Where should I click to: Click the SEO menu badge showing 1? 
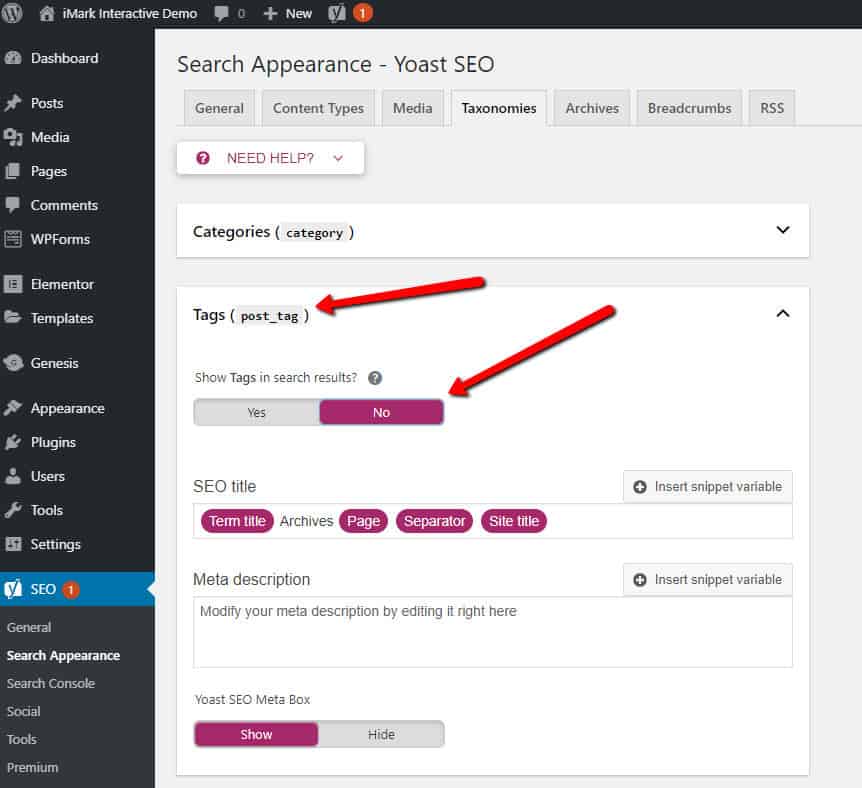pyautogui.click(x=70, y=589)
